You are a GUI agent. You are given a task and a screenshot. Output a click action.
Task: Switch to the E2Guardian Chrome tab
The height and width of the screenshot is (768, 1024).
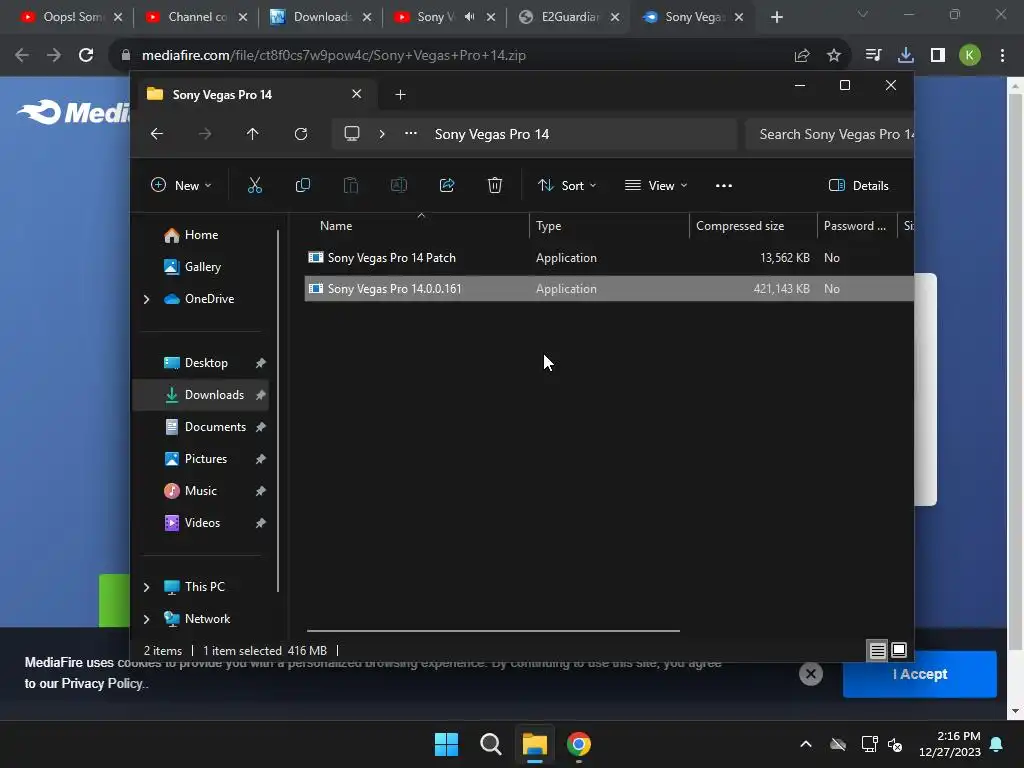point(569,17)
